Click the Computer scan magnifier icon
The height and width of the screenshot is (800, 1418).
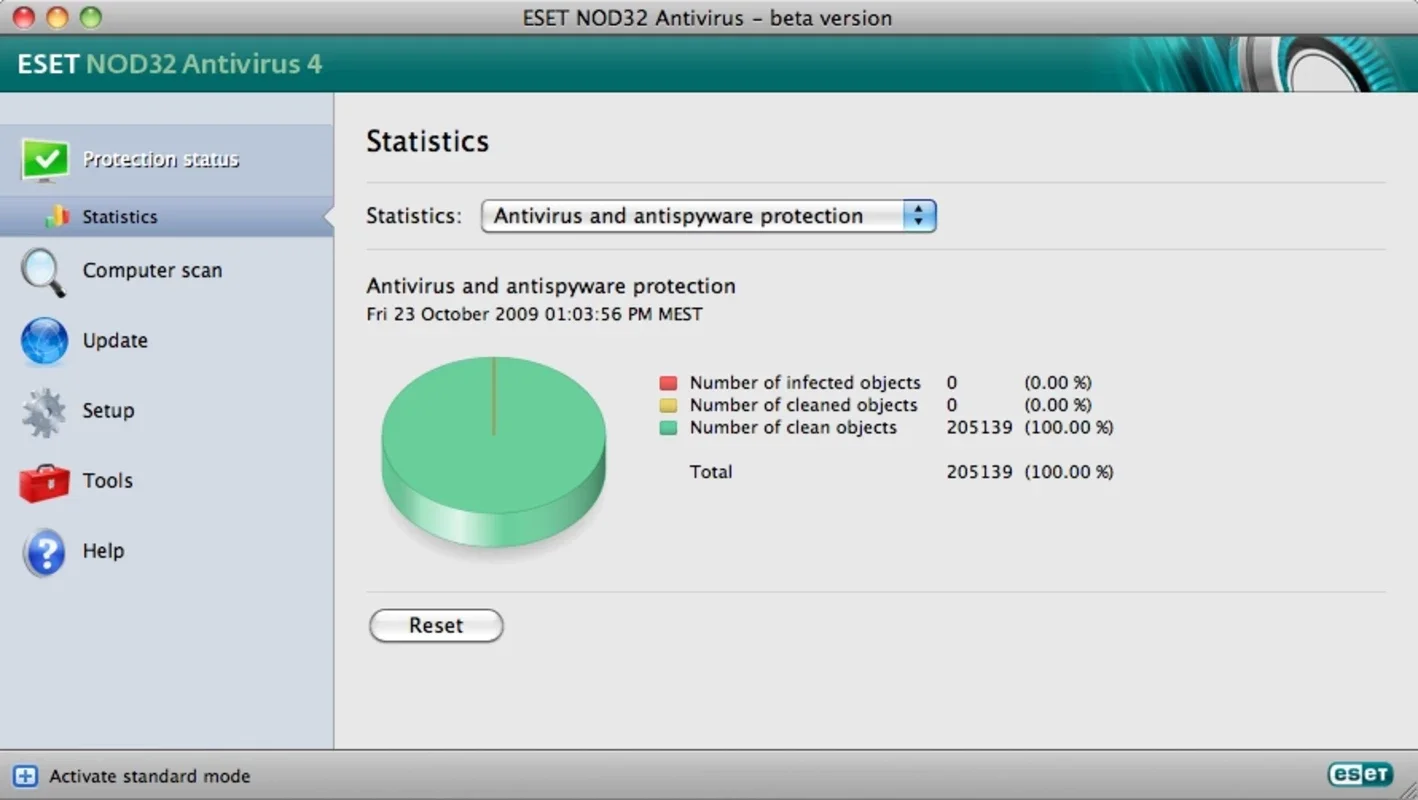pos(44,272)
